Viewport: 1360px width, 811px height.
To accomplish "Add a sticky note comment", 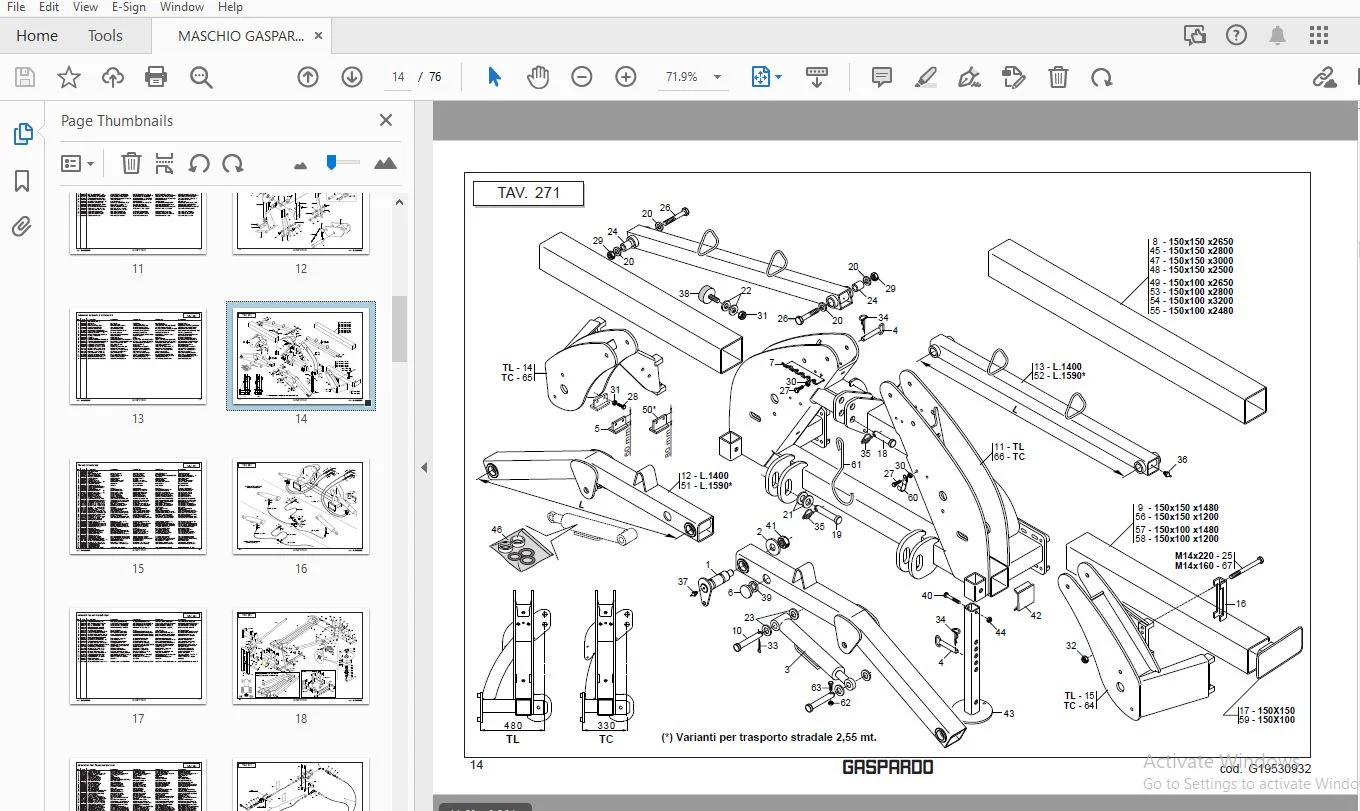I will (882, 77).
